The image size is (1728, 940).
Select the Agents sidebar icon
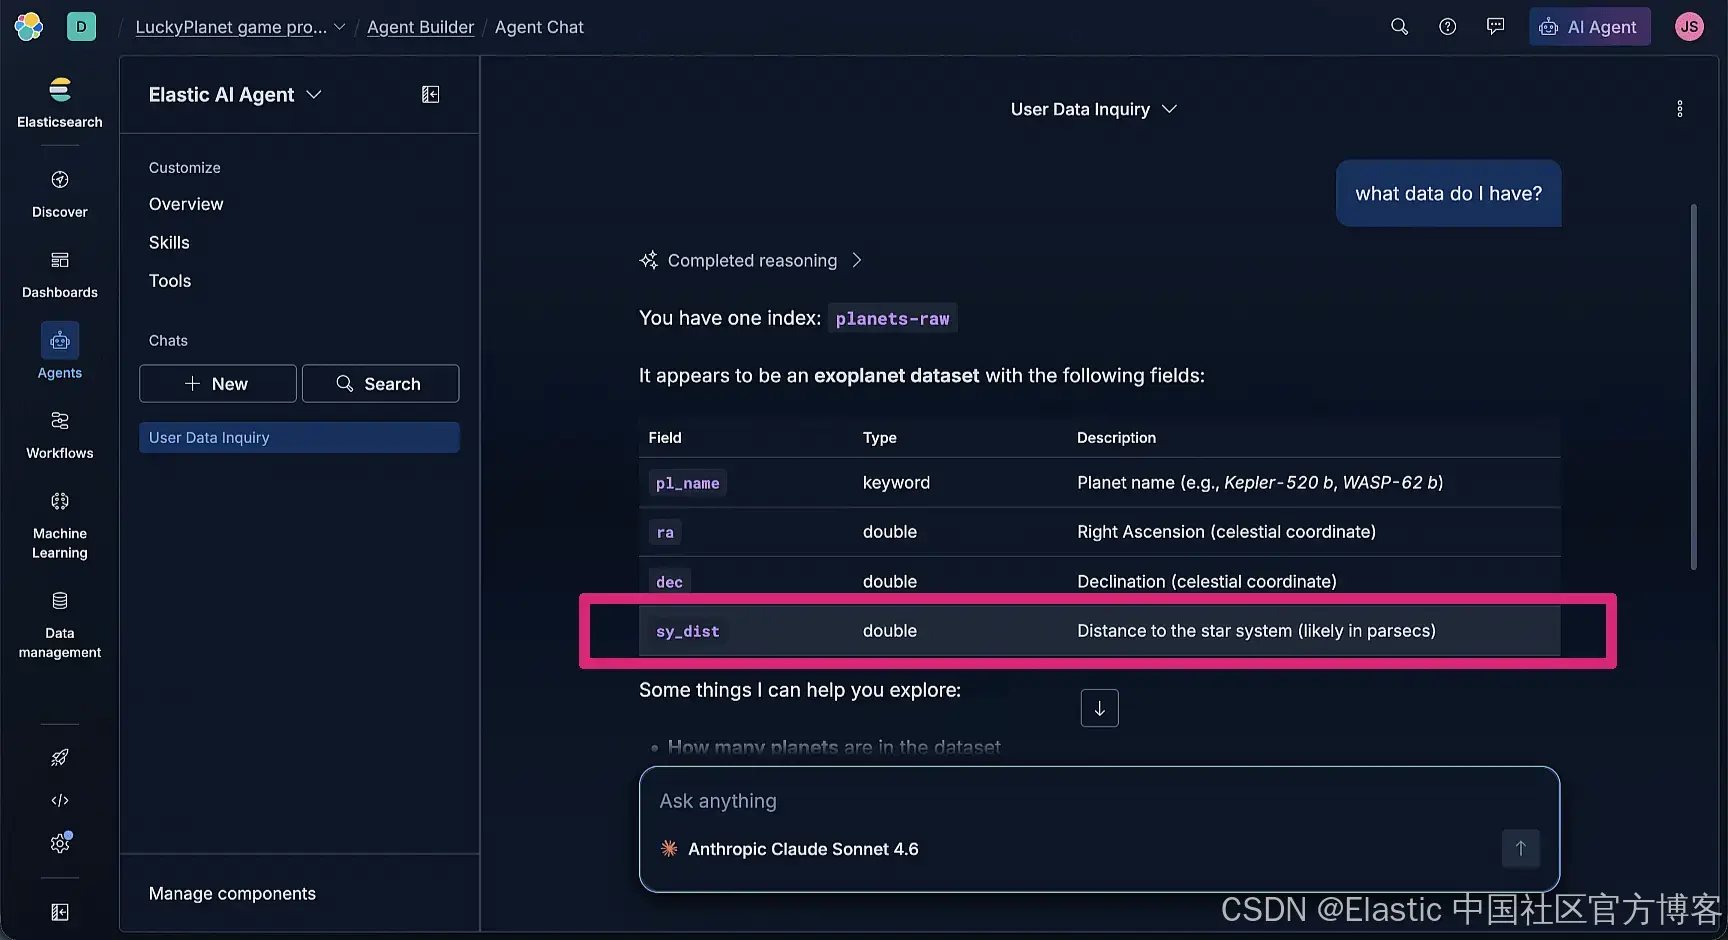pyautogui.click(x=60, y=341)
